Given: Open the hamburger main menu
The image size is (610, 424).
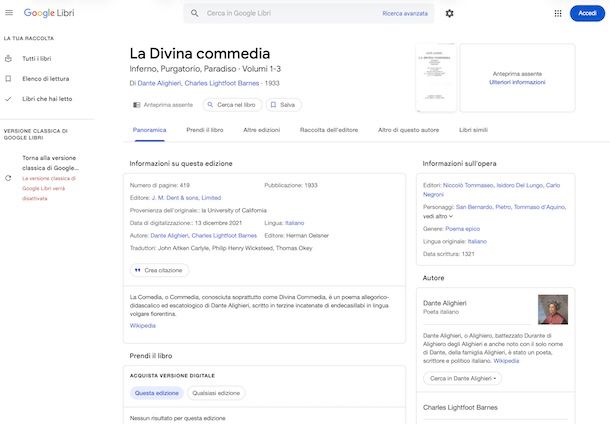Looking at the screenshot, I should point(9,13).
